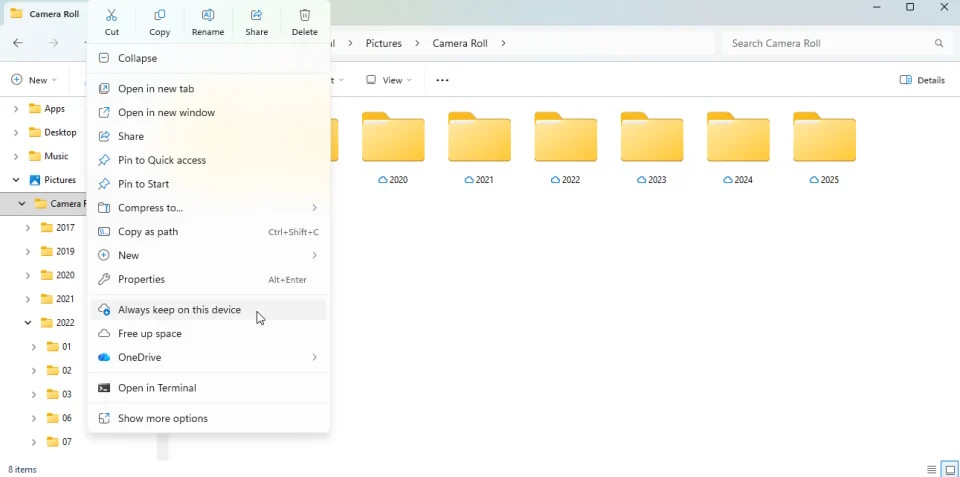Switch to large thumbnails view icon
The image size is (960, 477).
(x=950, y=470)
